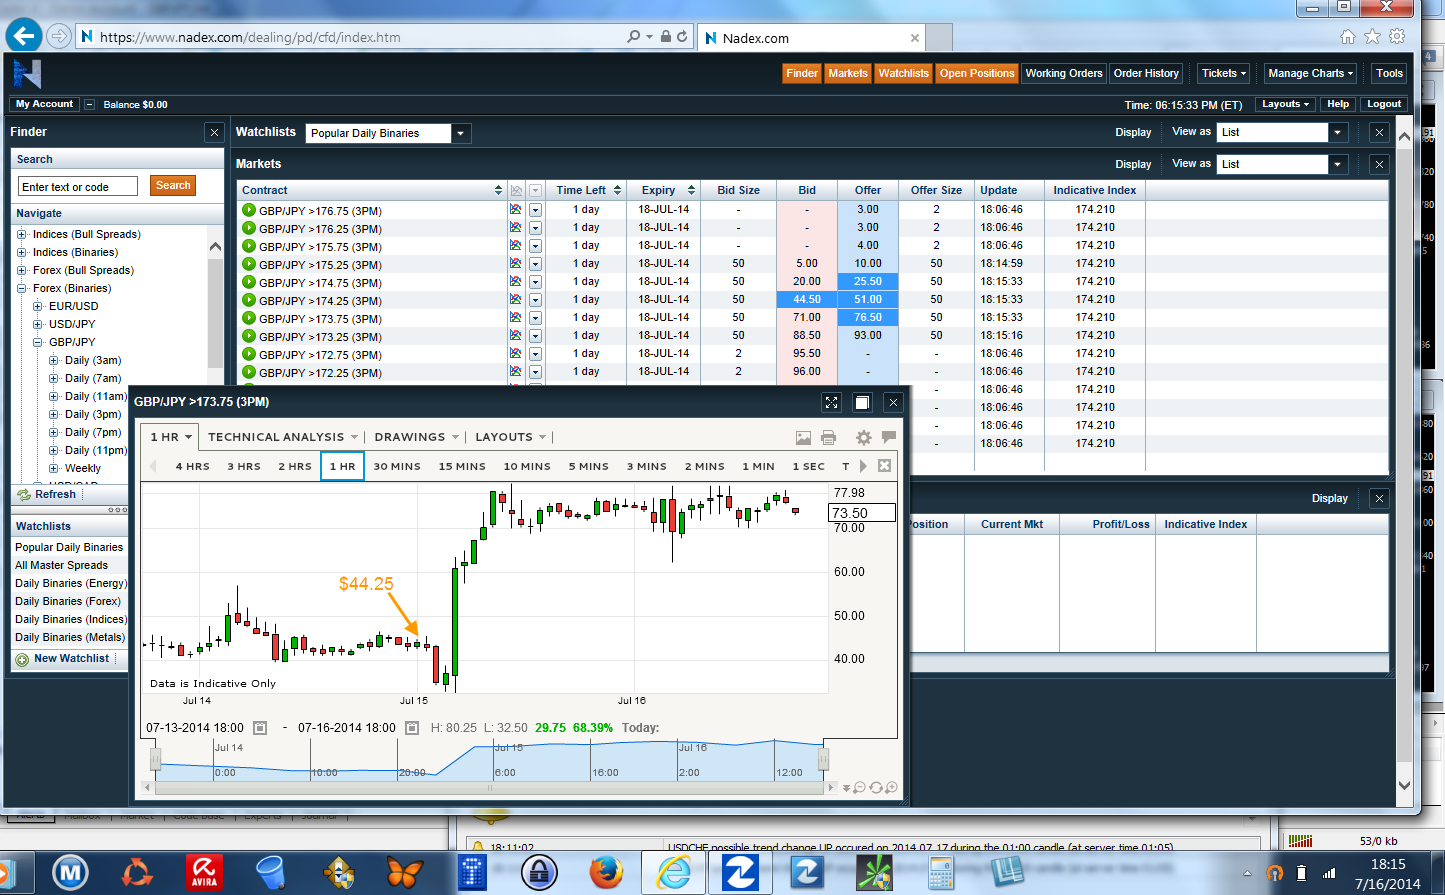The width and height of the screenshot is (1445, 895).
Task: Click the green trade arrow for GBP/JPY >172.75
Action: pyautogui.click(x=249, y=354)
